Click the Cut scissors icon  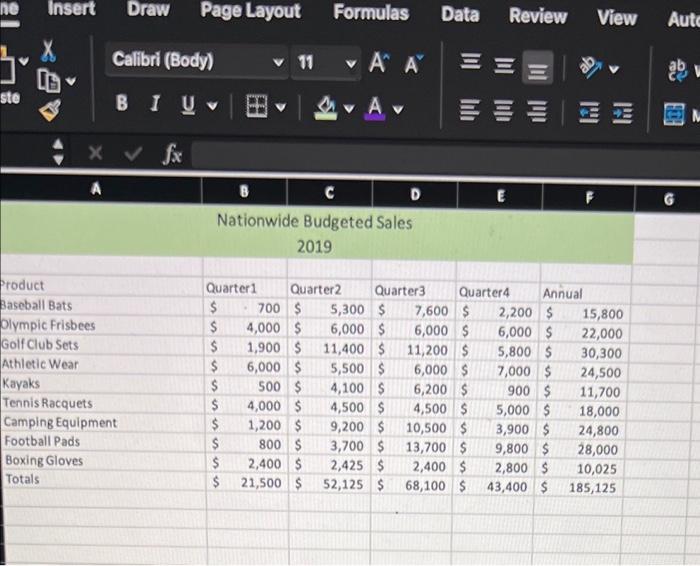click(x=49, y=50)
